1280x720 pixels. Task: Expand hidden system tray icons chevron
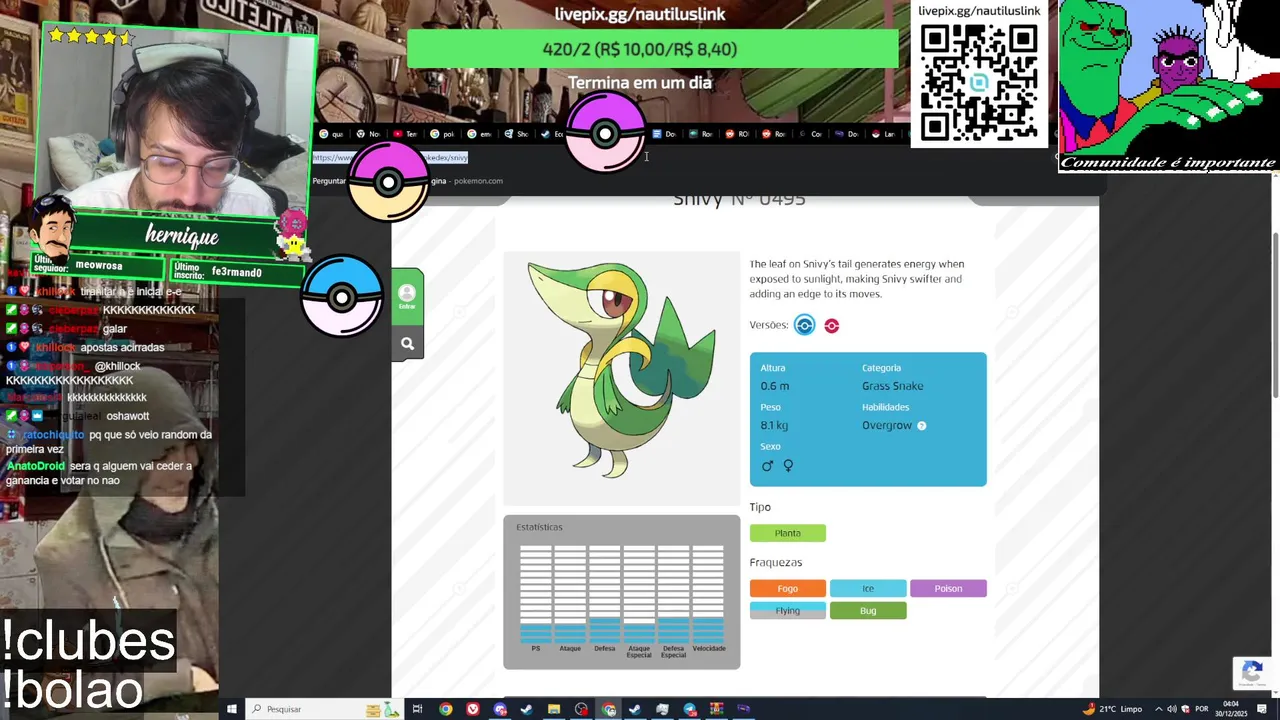(x=1159, y=709)
